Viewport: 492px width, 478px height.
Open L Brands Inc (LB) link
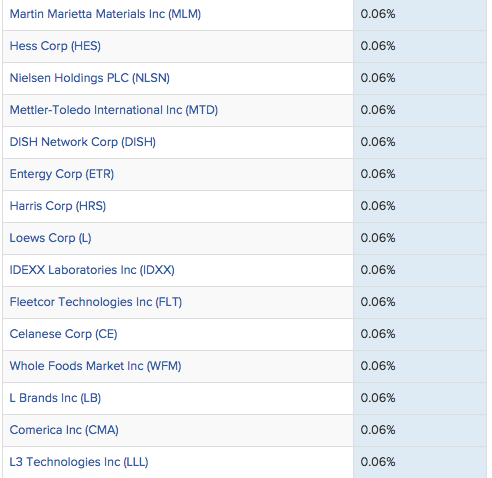click(x=55, y=398)
